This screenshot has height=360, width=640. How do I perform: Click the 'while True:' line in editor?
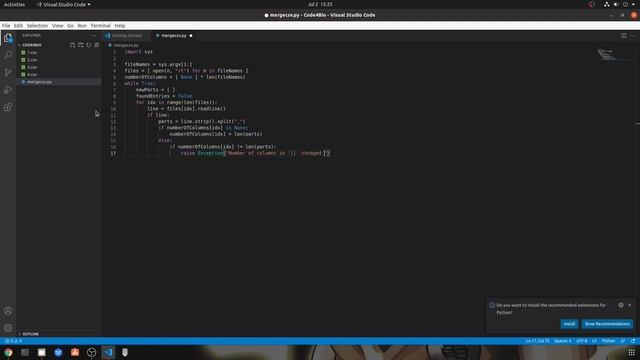[x=140, y=83]
